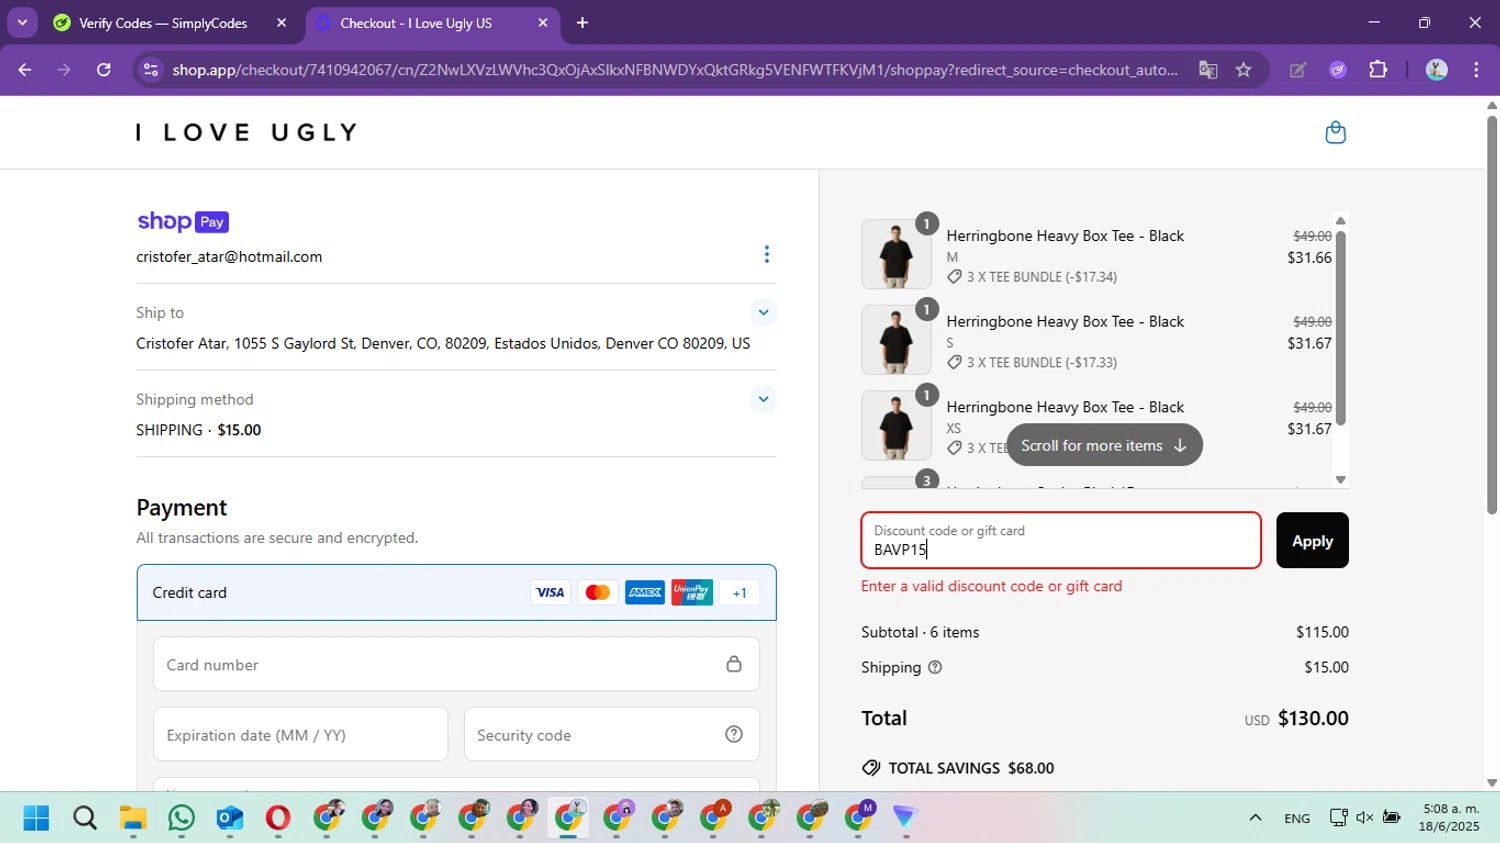This screenshot has width=1500, height=843.
Task: Click the Herringbone Tee size M thumbnail
Action: click(896, 254)
